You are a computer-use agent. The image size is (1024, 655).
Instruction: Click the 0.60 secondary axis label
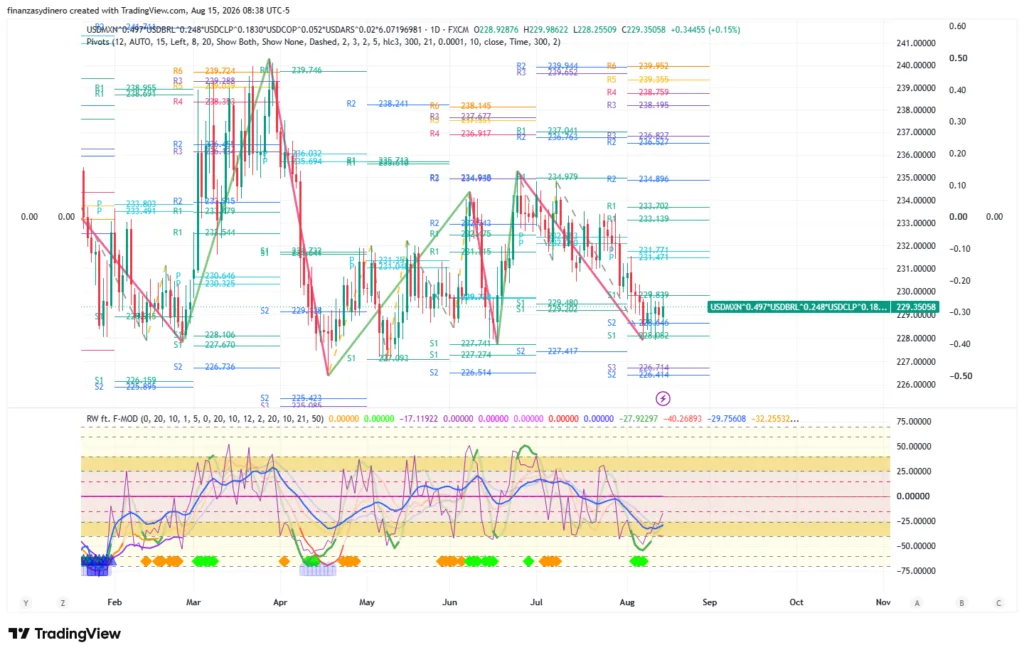click(x=957, y=26)
